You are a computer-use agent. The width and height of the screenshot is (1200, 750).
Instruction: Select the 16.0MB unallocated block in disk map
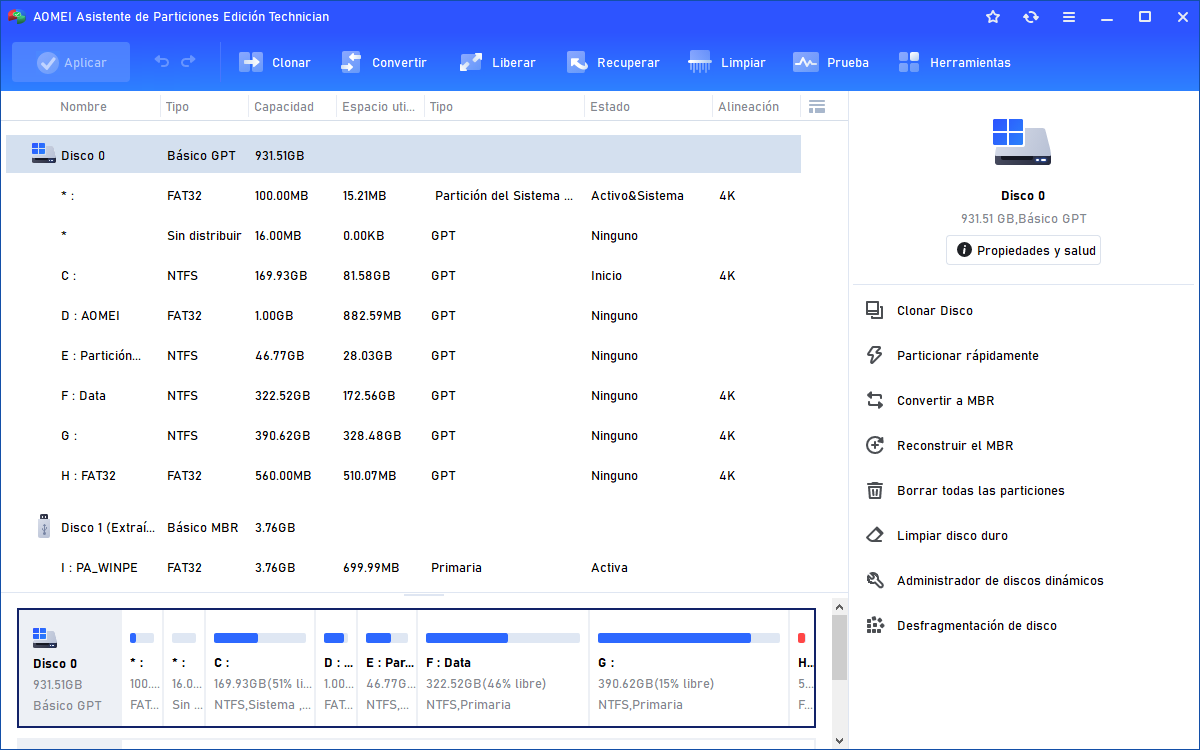(x=184, y=668)
